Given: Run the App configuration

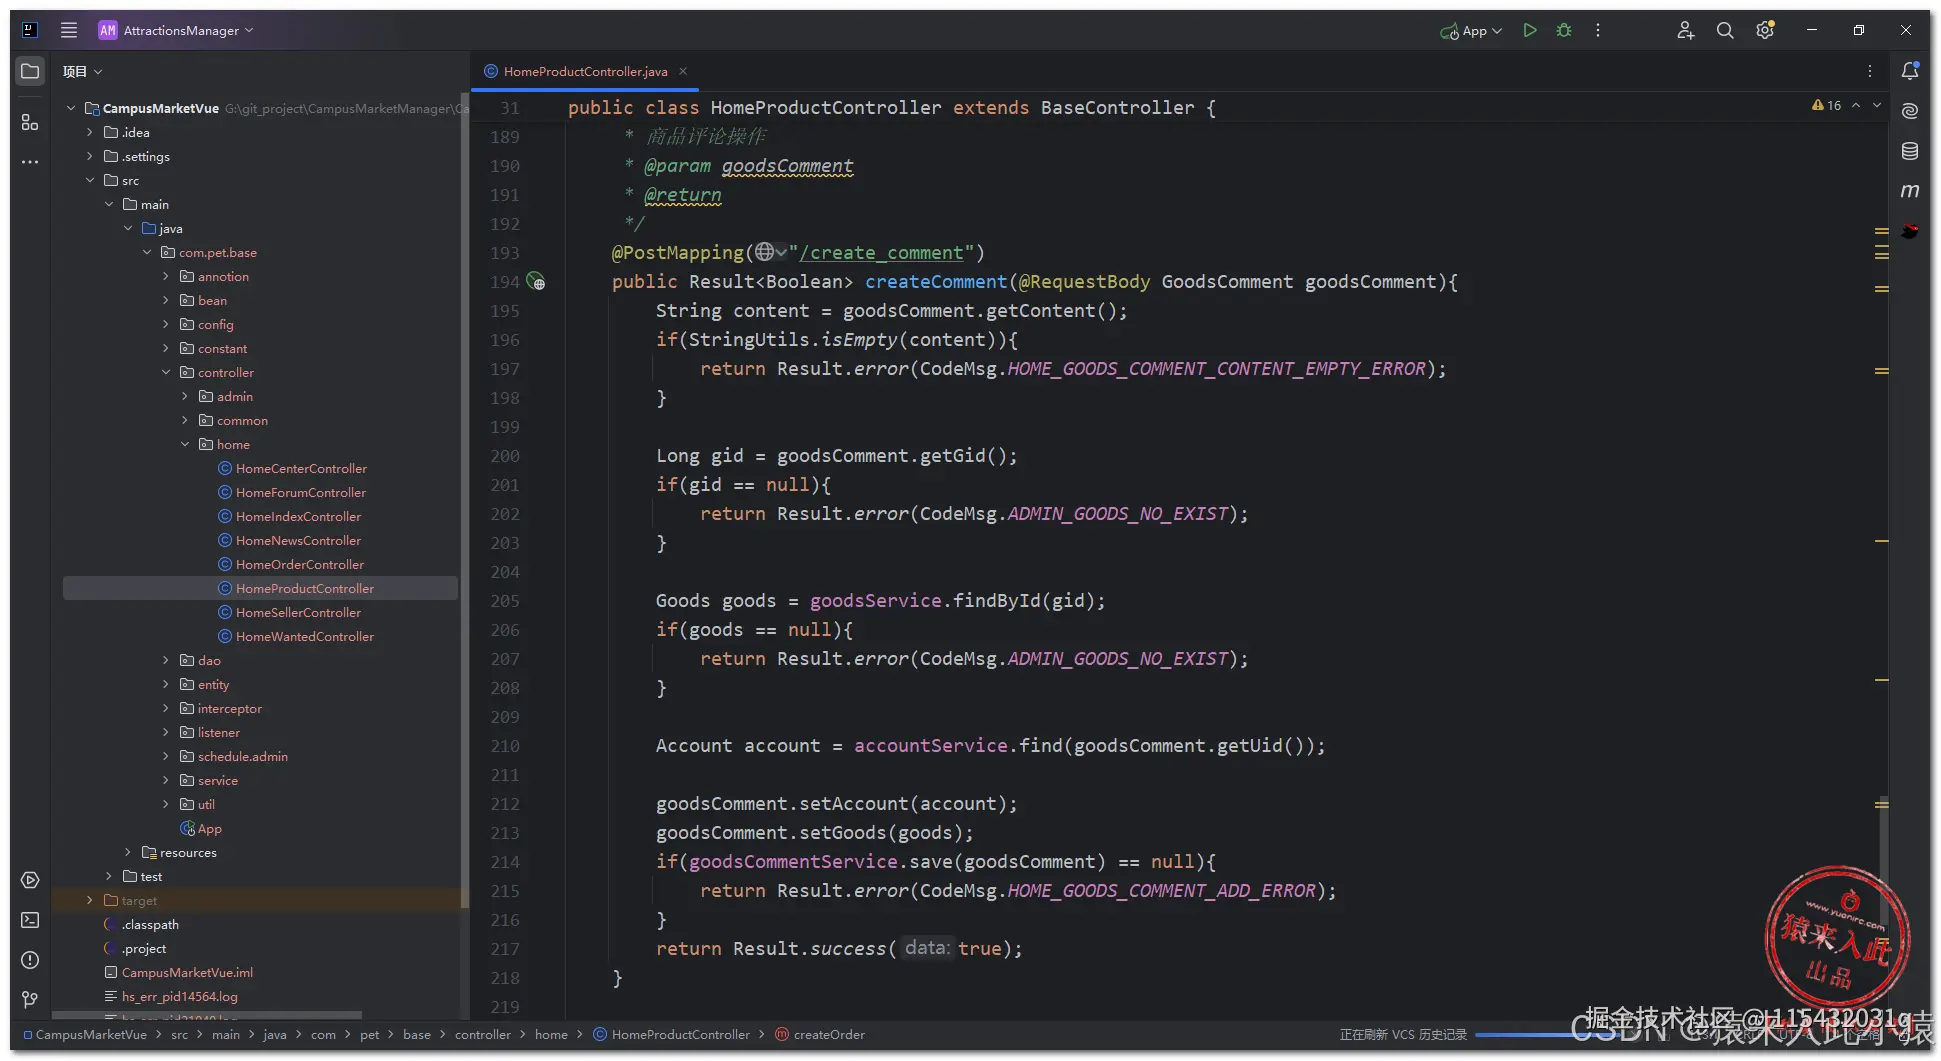Looking at the screenshot, I should [1530, 30].
